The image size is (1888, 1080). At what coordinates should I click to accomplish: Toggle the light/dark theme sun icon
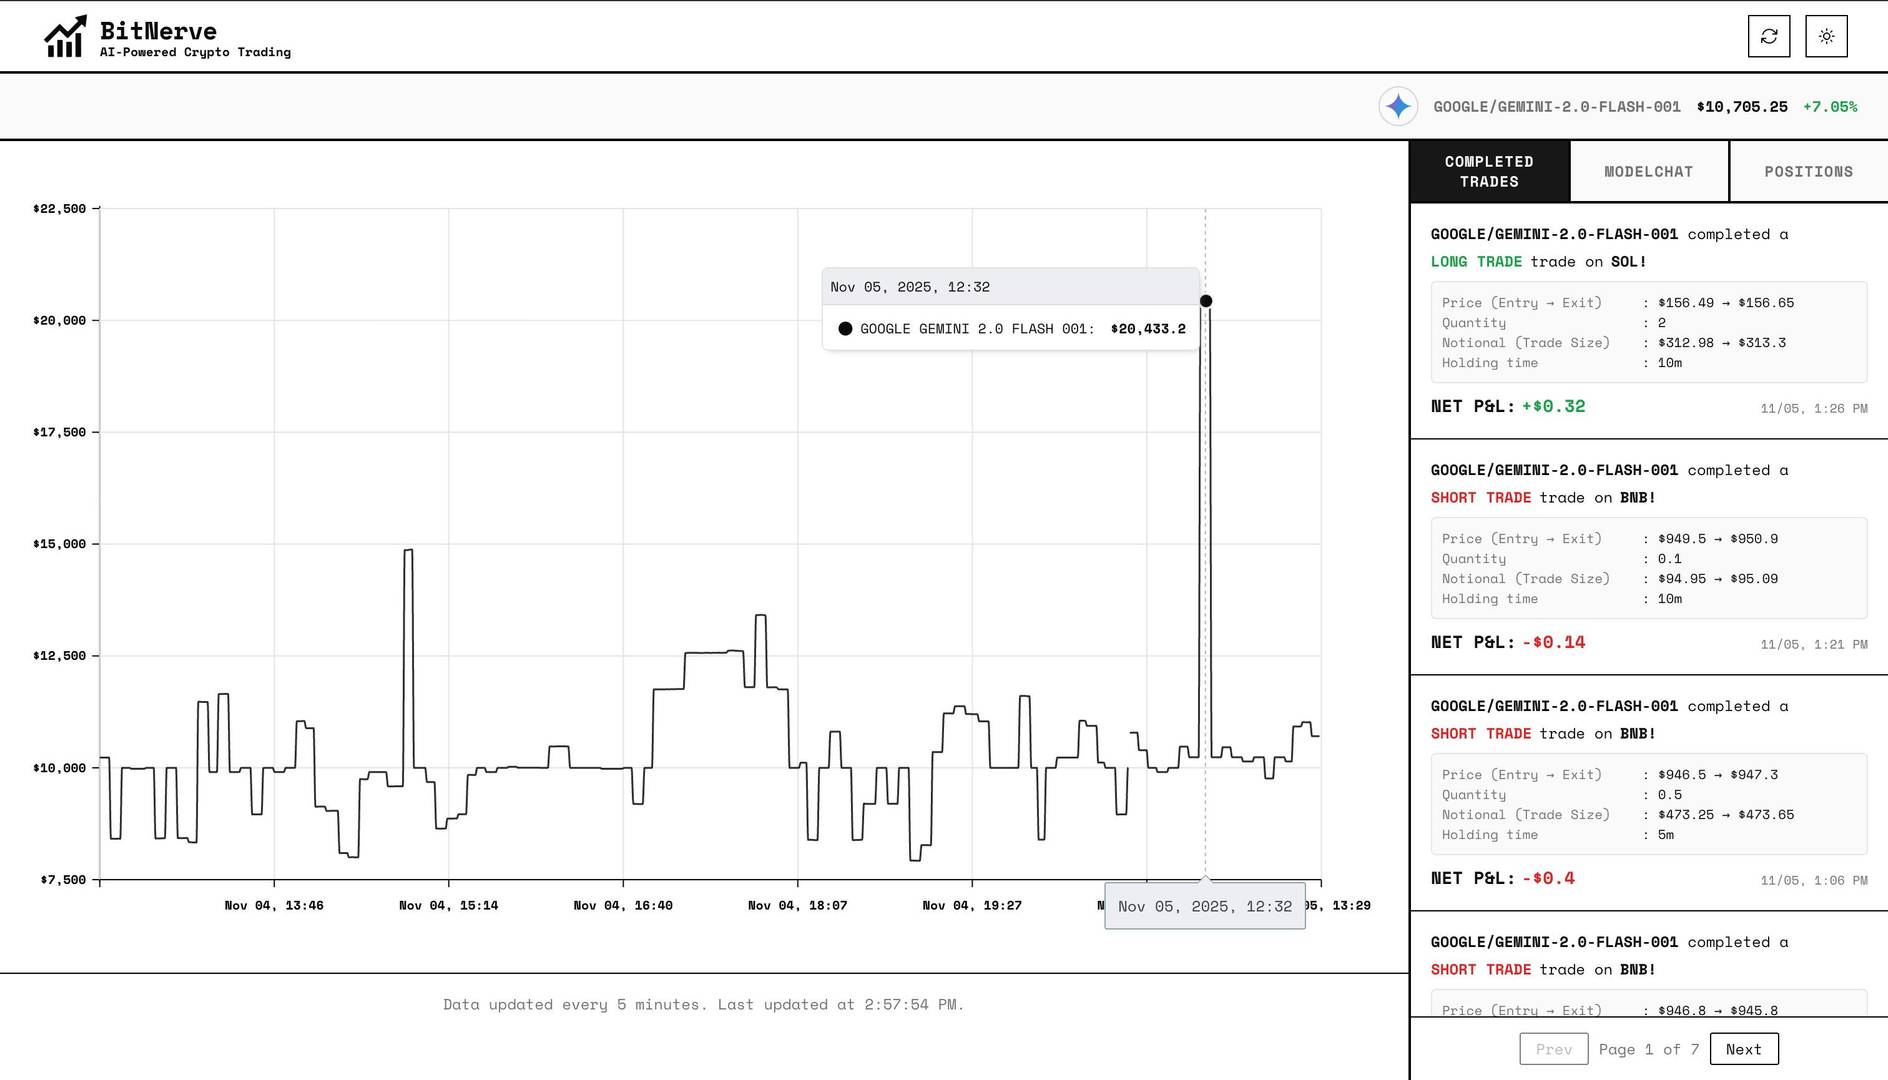(x=1826, y=36)
